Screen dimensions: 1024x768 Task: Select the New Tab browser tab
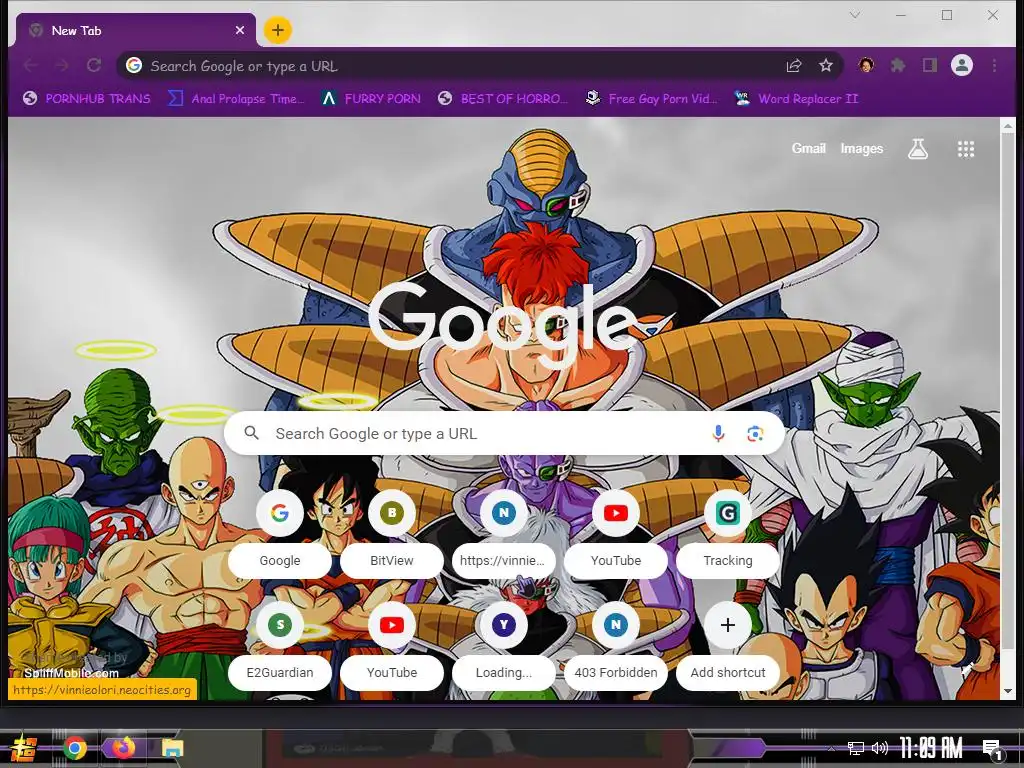coord(134,30)
